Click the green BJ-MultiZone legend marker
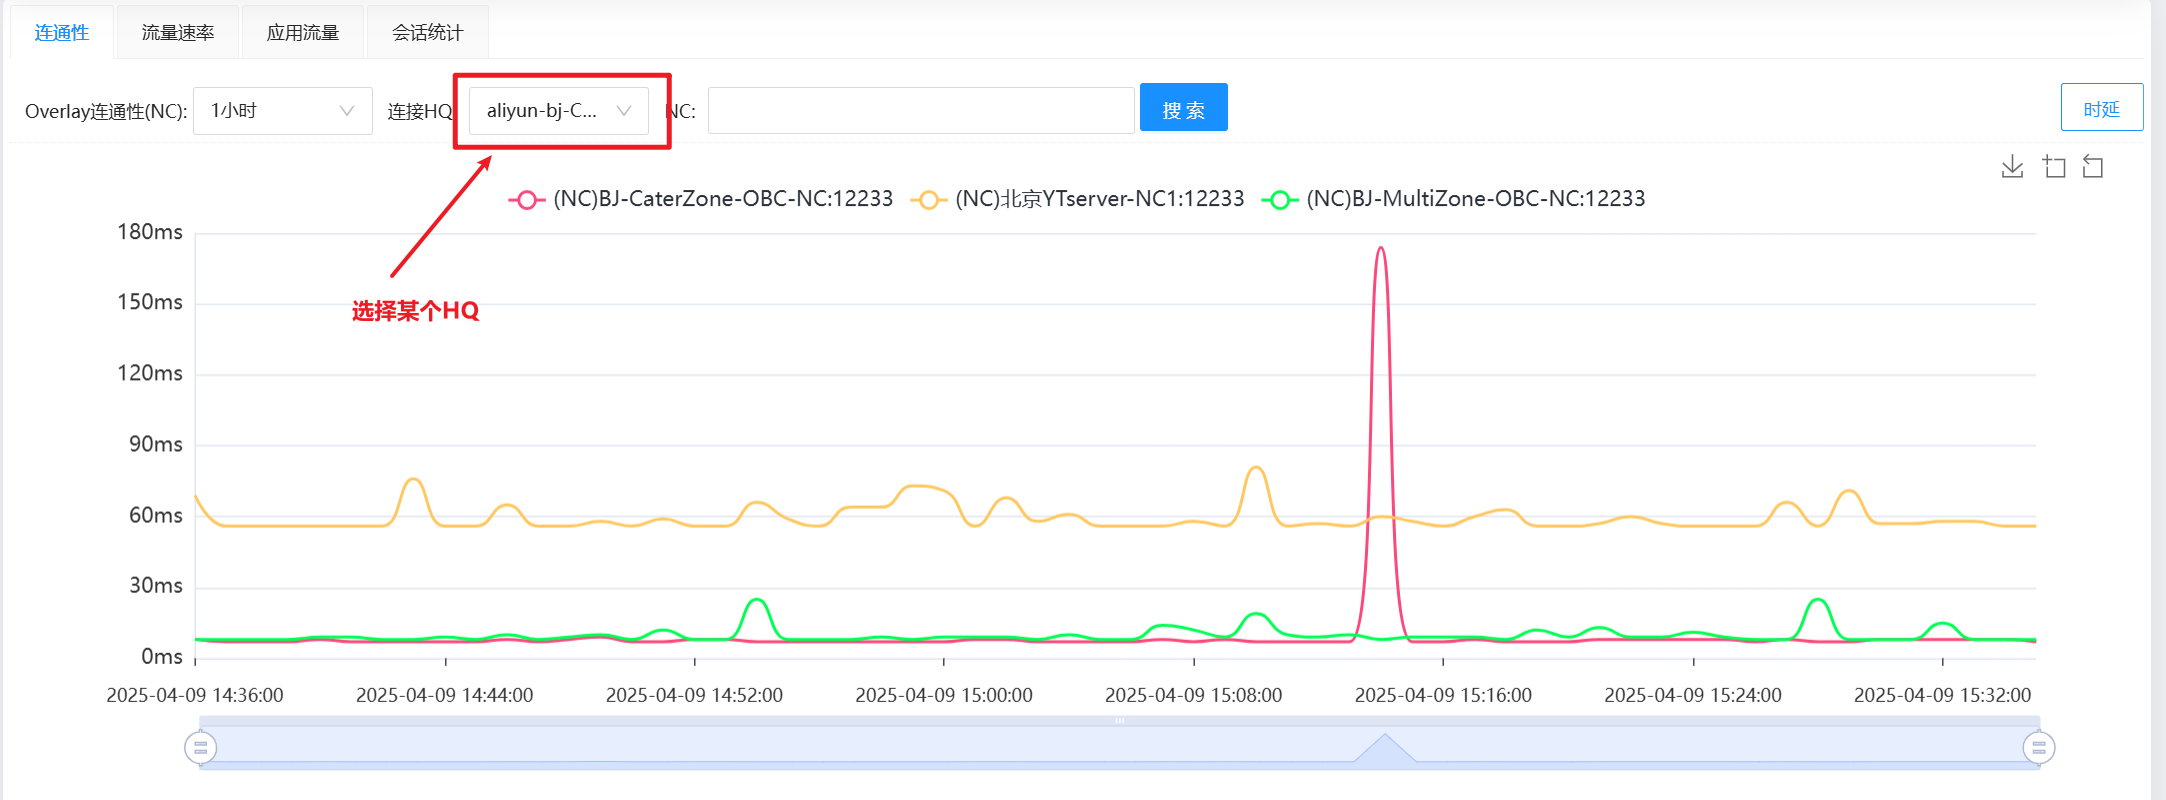2166x800 pixels. (1279, 200)
